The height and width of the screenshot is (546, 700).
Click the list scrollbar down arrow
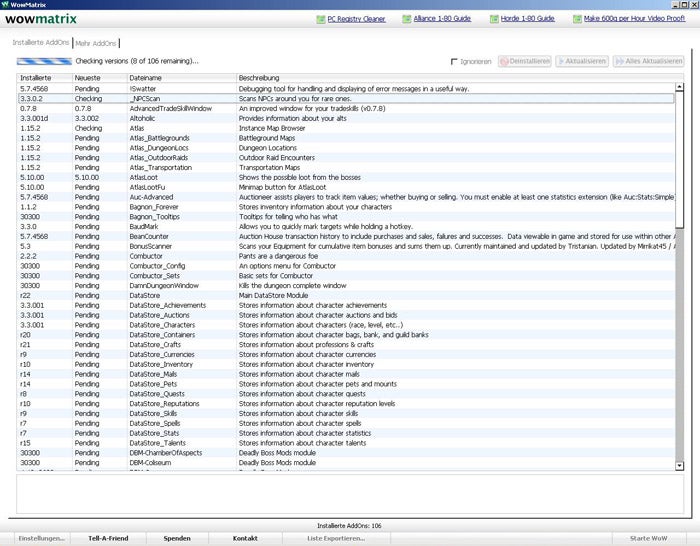pos(679,466)
